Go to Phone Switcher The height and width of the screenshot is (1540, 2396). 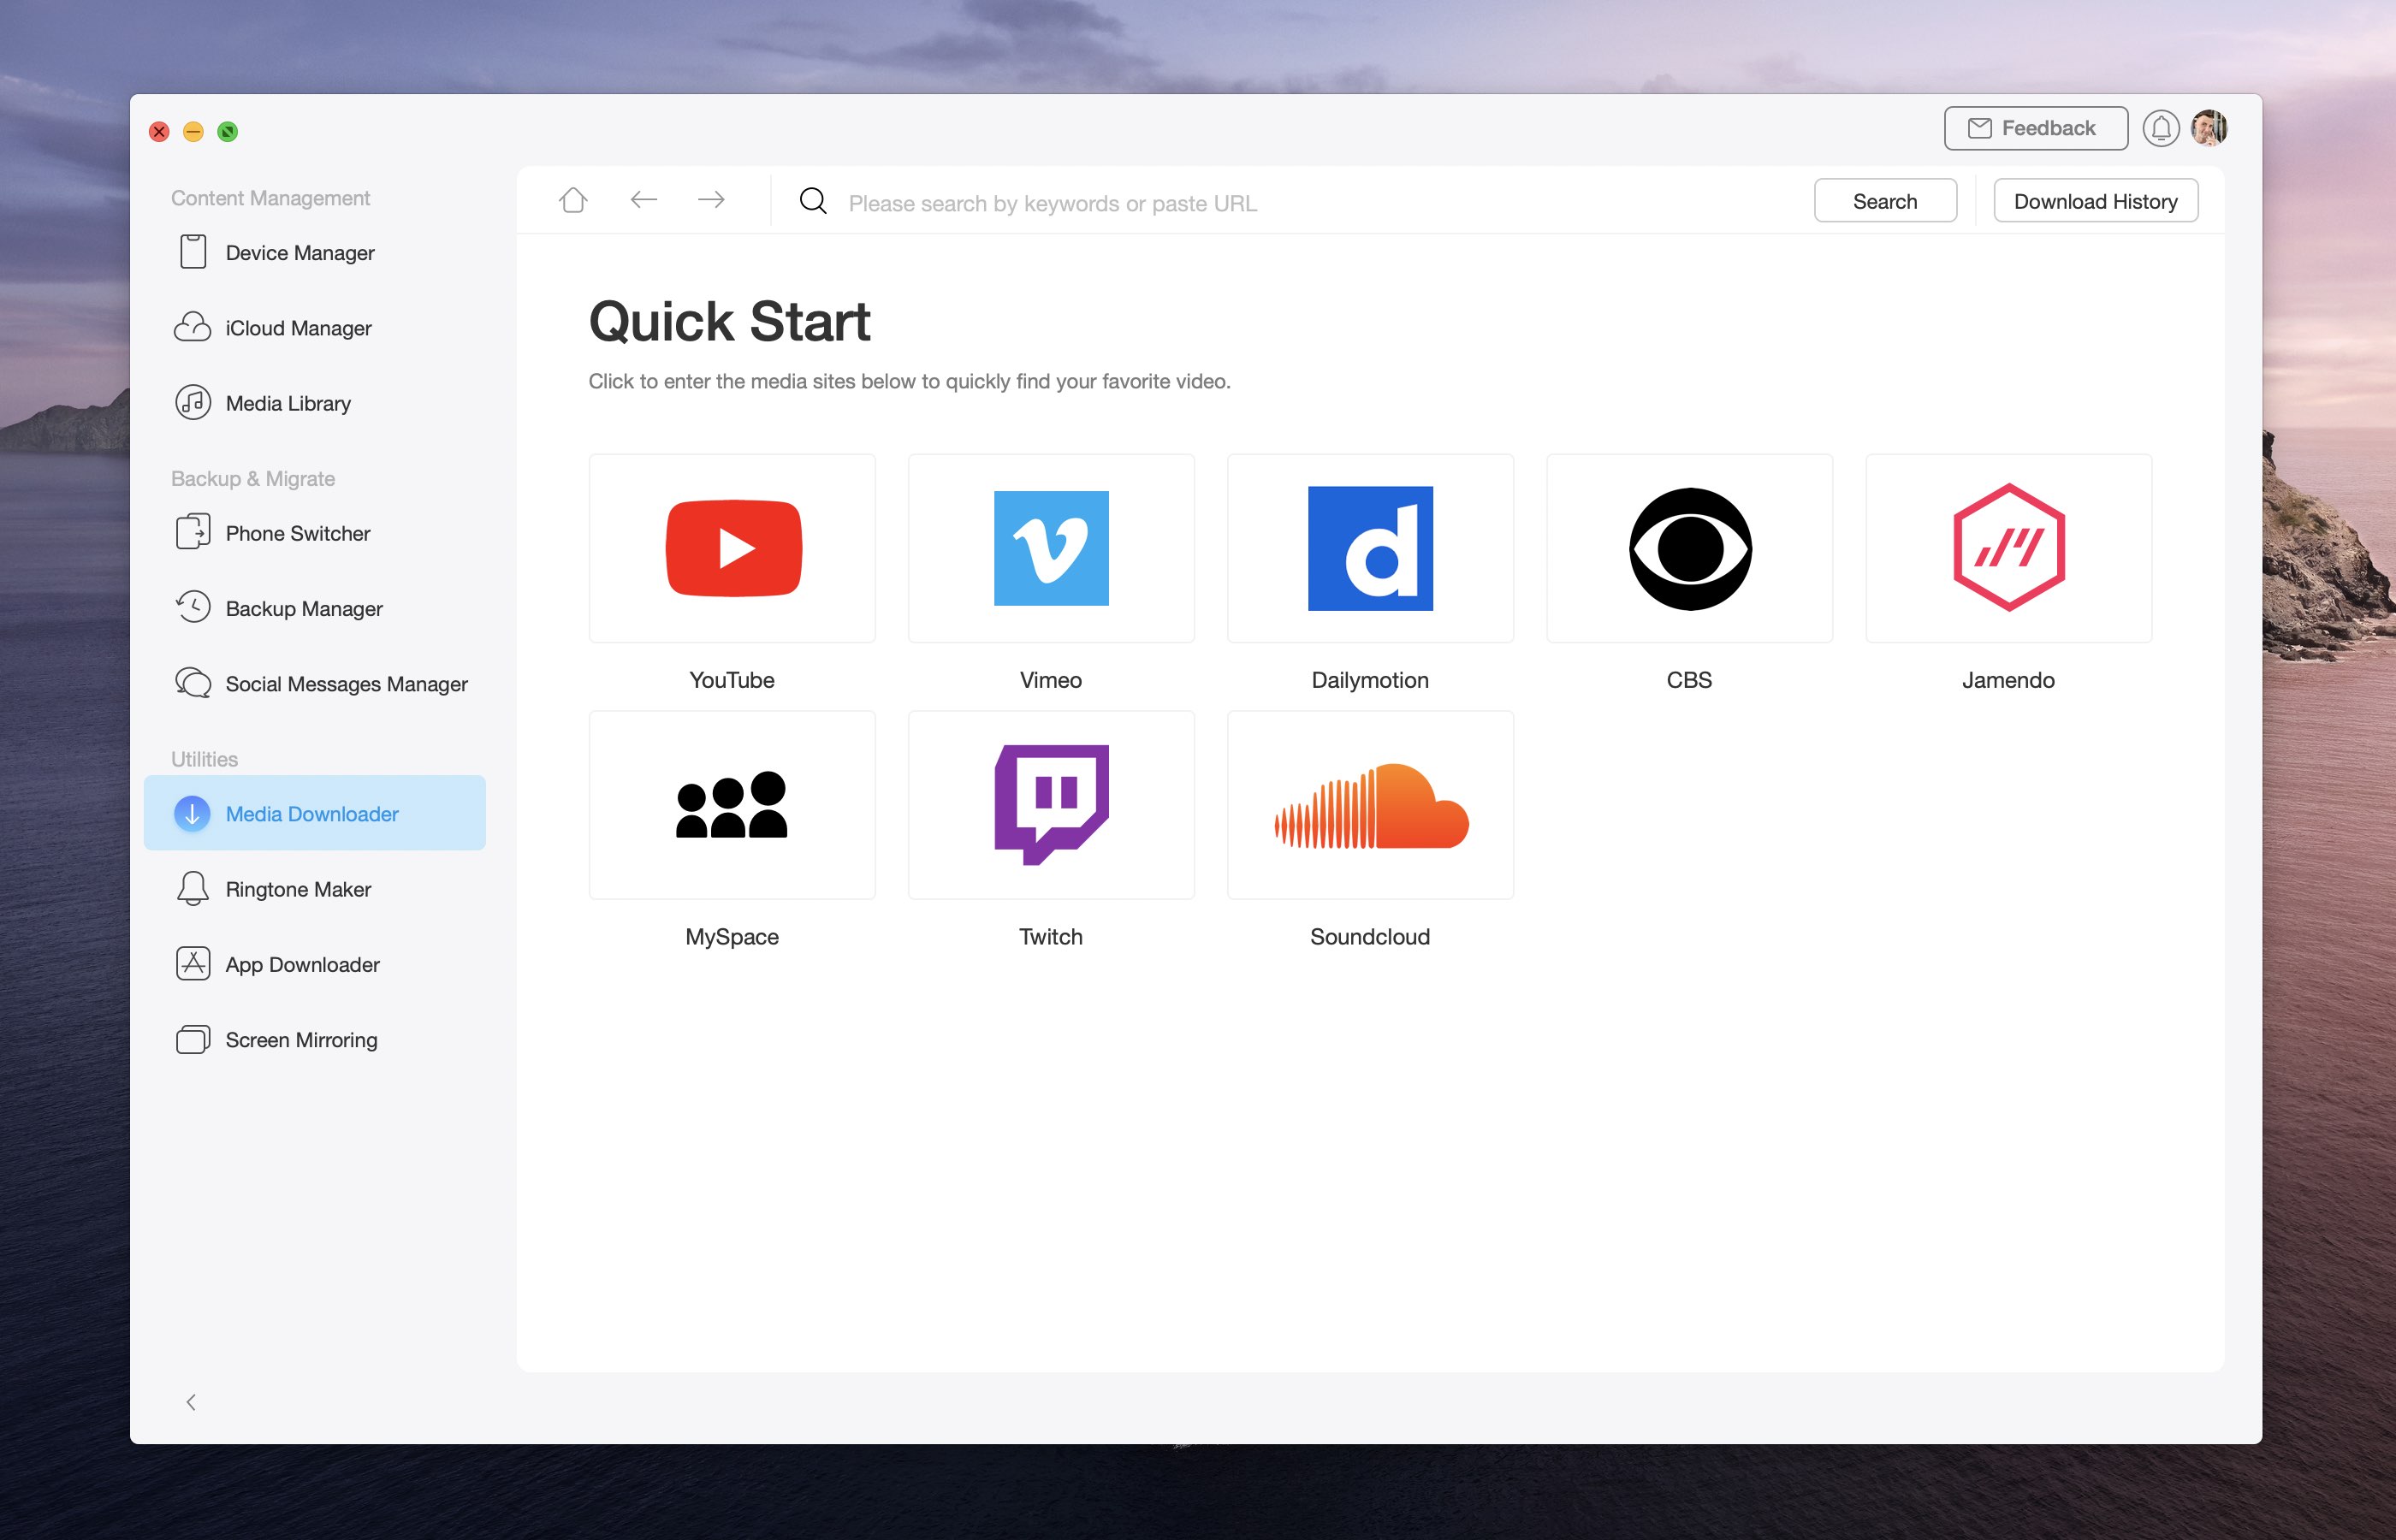315,533
